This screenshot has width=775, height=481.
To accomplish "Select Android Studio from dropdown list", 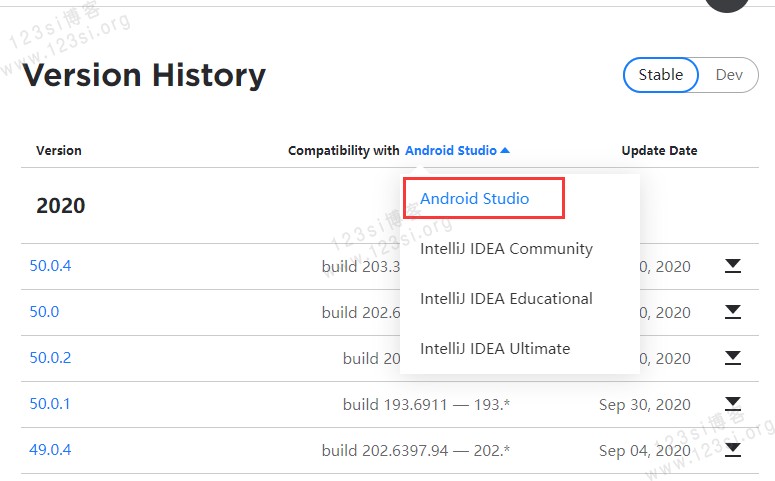I will pyautogui.click(x=475, y=198).
